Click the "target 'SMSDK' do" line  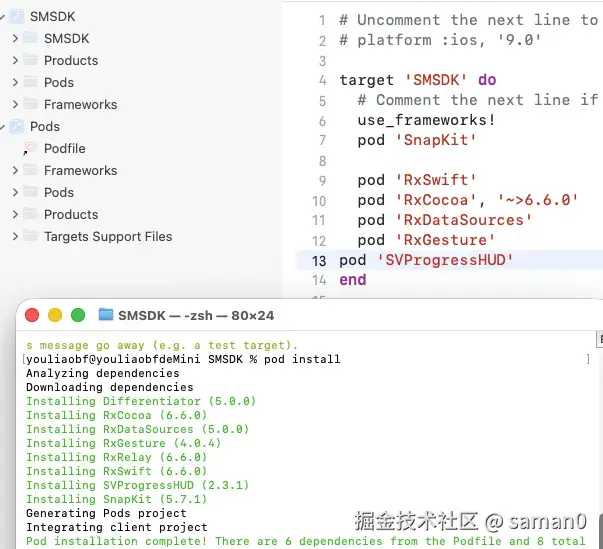tap(418, 80)
